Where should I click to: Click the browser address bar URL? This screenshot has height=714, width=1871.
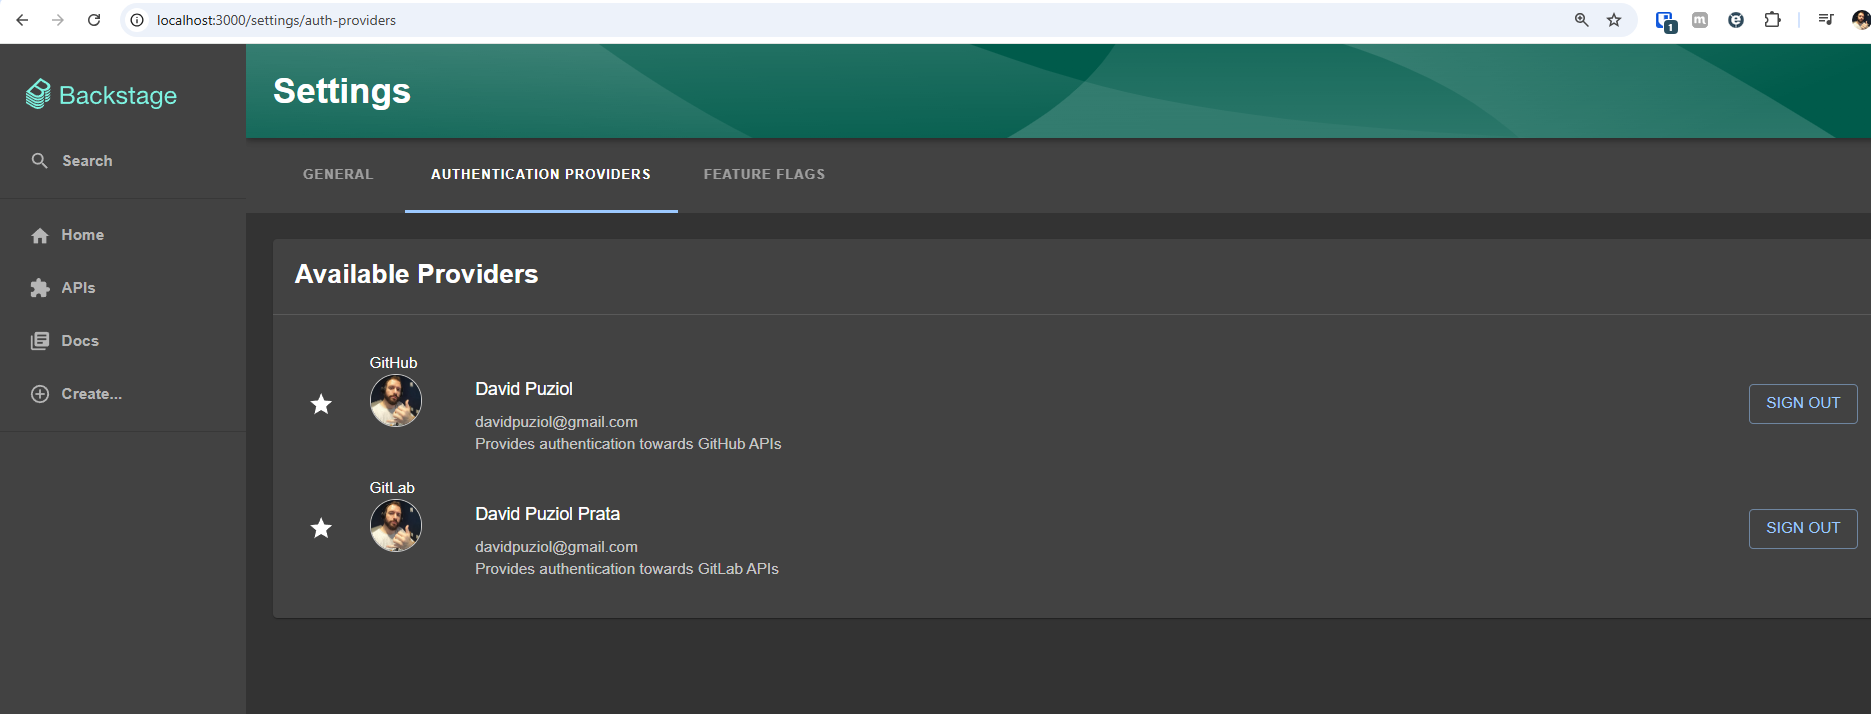pos(276,20)
